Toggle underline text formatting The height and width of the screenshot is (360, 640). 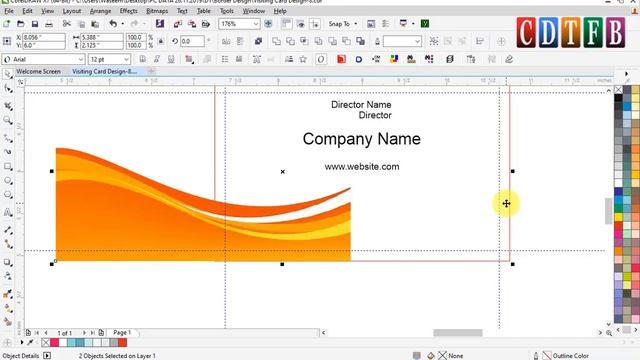click(171, 59)
